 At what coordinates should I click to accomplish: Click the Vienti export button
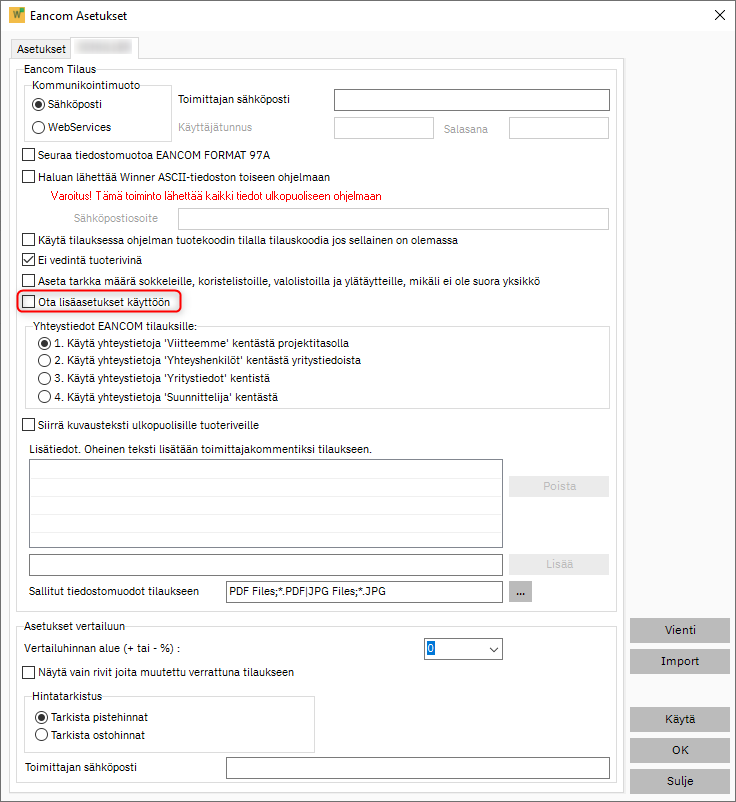point(679,630)
